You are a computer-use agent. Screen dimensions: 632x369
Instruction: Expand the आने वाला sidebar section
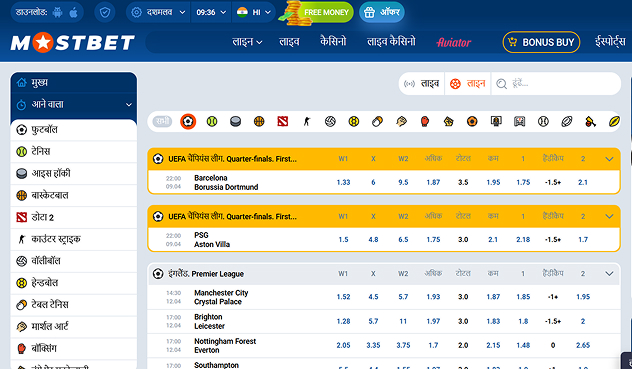(x=74, y=104)
